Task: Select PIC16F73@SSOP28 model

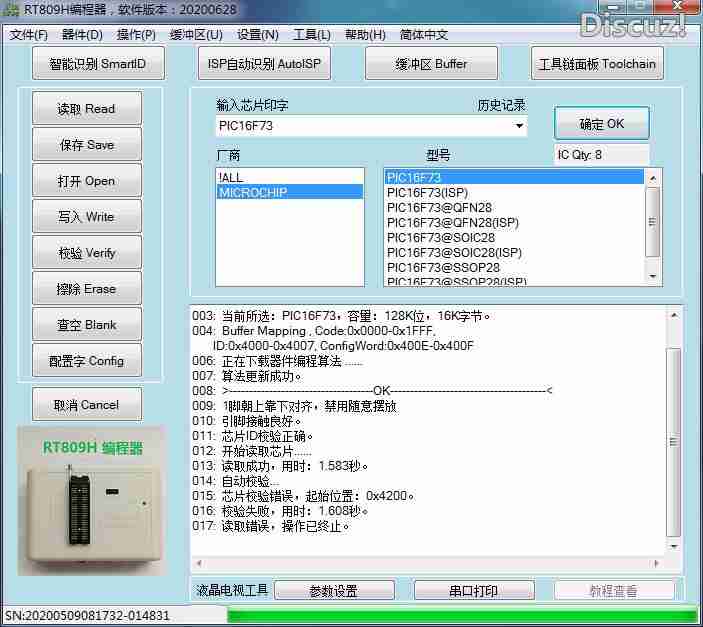Action: (514, 267)
